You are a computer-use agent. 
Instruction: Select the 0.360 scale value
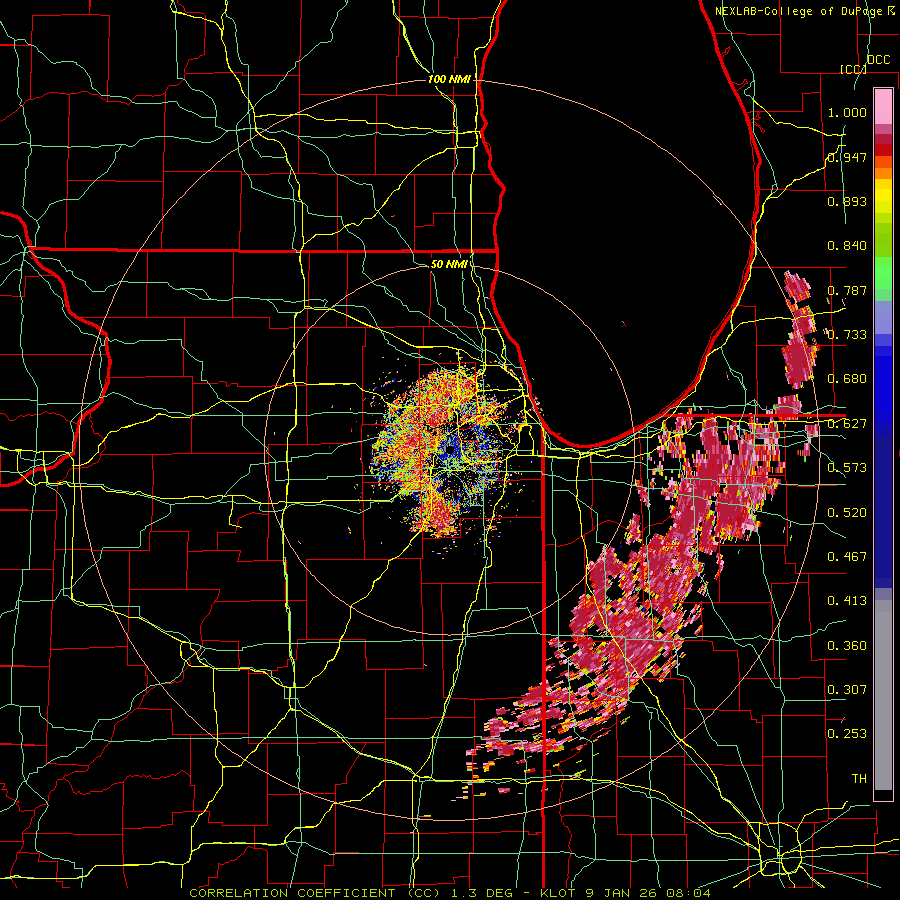[847, 646]
